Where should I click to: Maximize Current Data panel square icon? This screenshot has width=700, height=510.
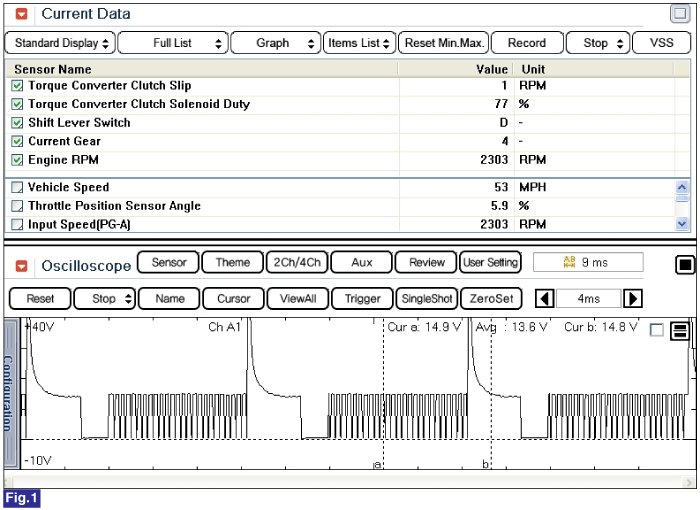679,13
